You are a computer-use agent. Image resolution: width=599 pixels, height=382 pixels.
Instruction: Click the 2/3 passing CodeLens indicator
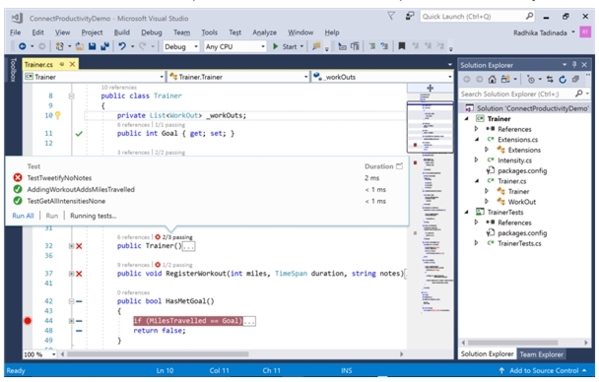(x=174, y=237)
